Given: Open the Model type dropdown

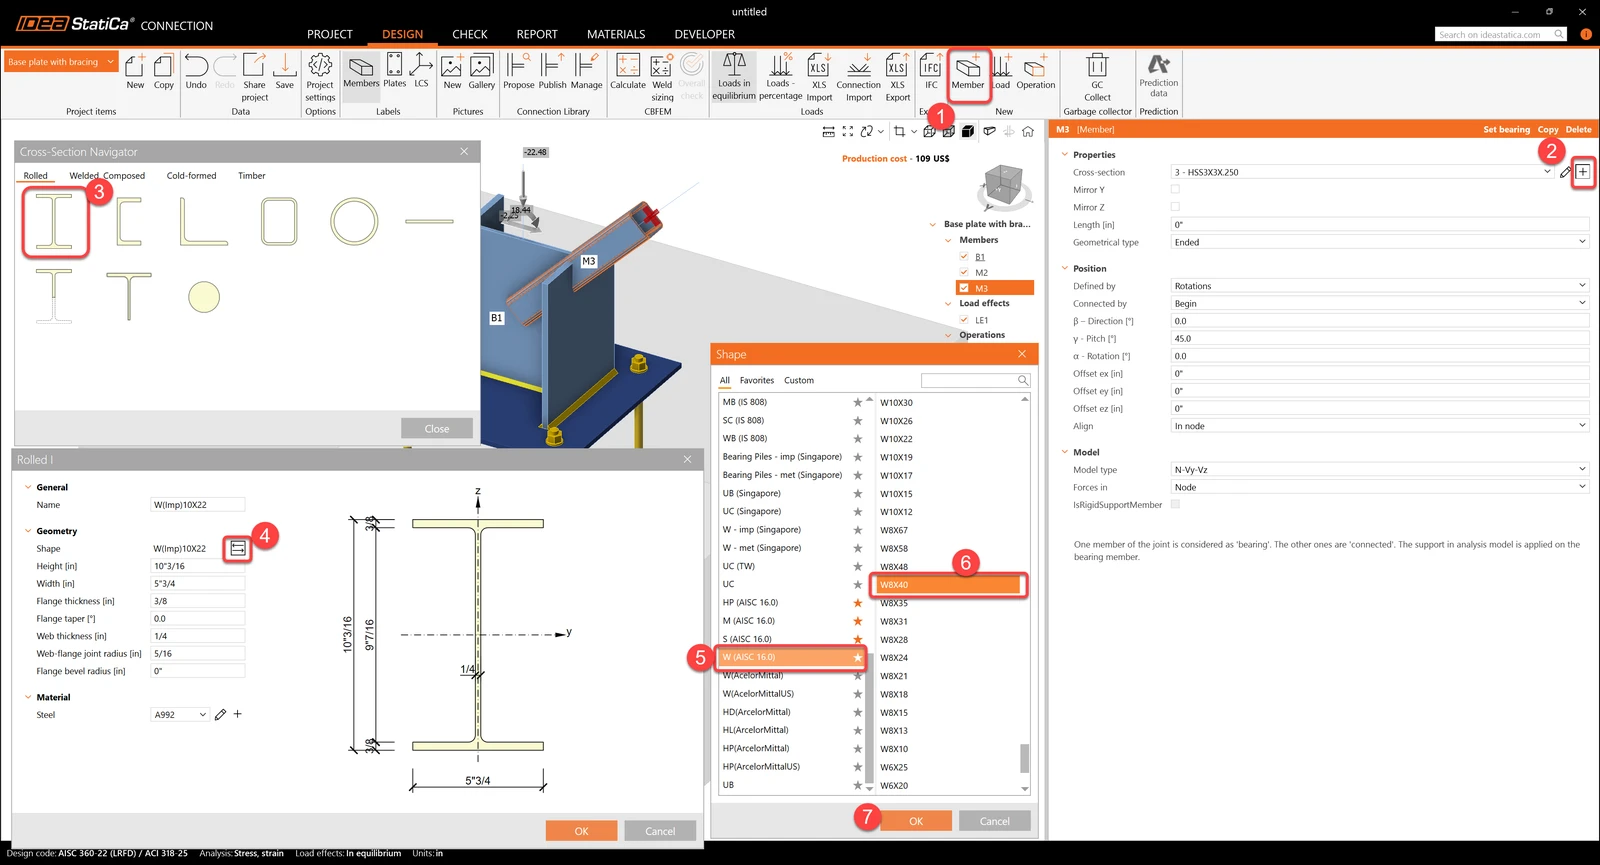Looking at the screenshot, I should 1380,469.
